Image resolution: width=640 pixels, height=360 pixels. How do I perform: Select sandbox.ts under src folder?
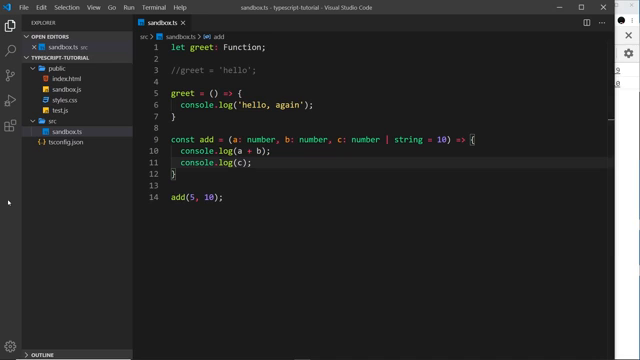coord(67,132)
